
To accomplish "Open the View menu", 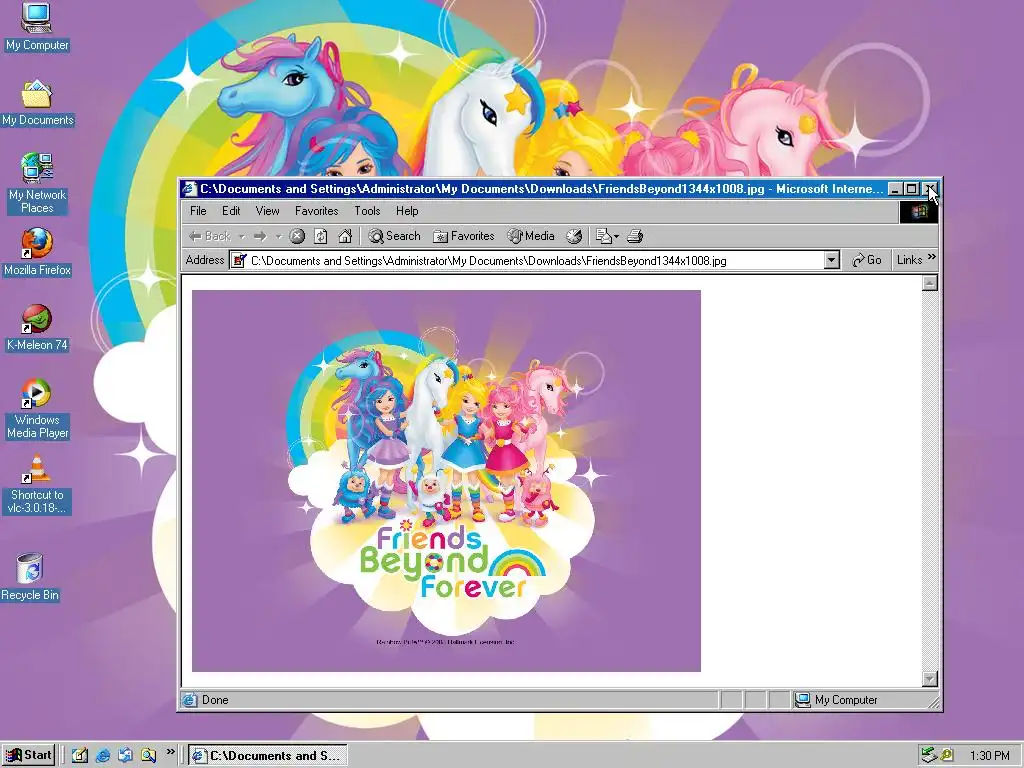I will (267, 211).
